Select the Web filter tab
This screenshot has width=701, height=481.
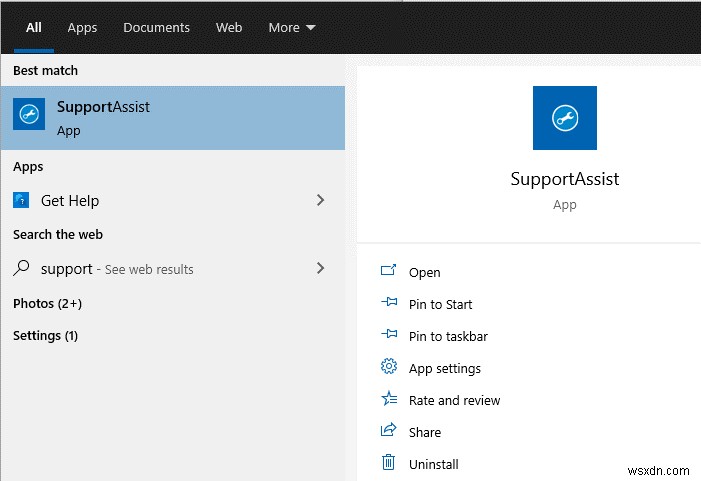tap(229, 27)
